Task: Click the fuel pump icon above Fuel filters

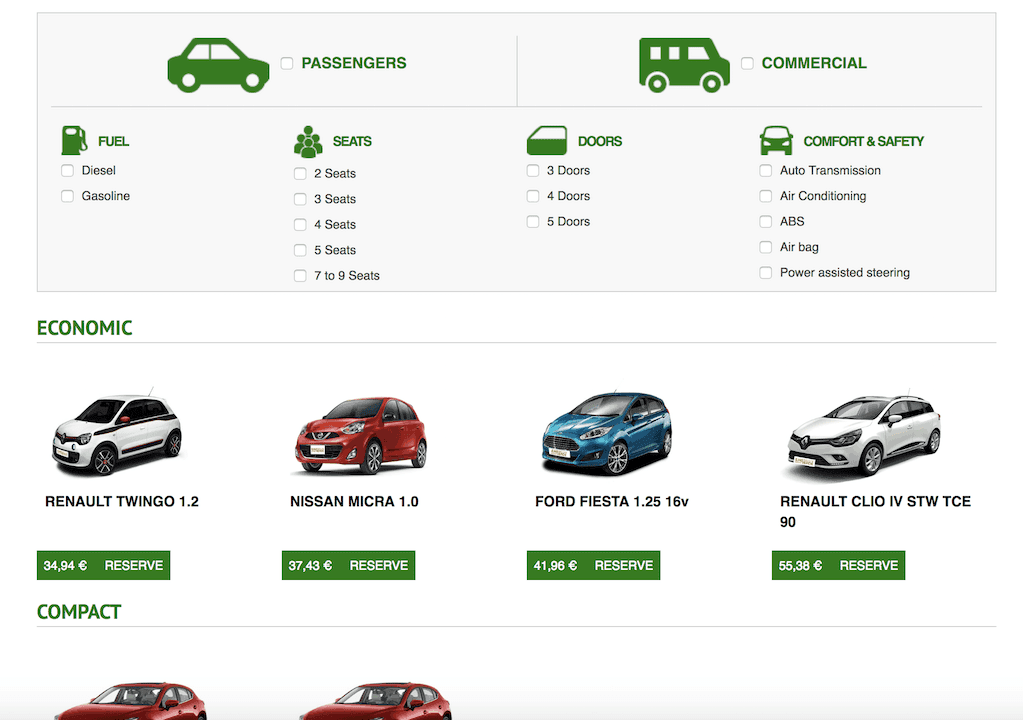Action: point(72,139)
